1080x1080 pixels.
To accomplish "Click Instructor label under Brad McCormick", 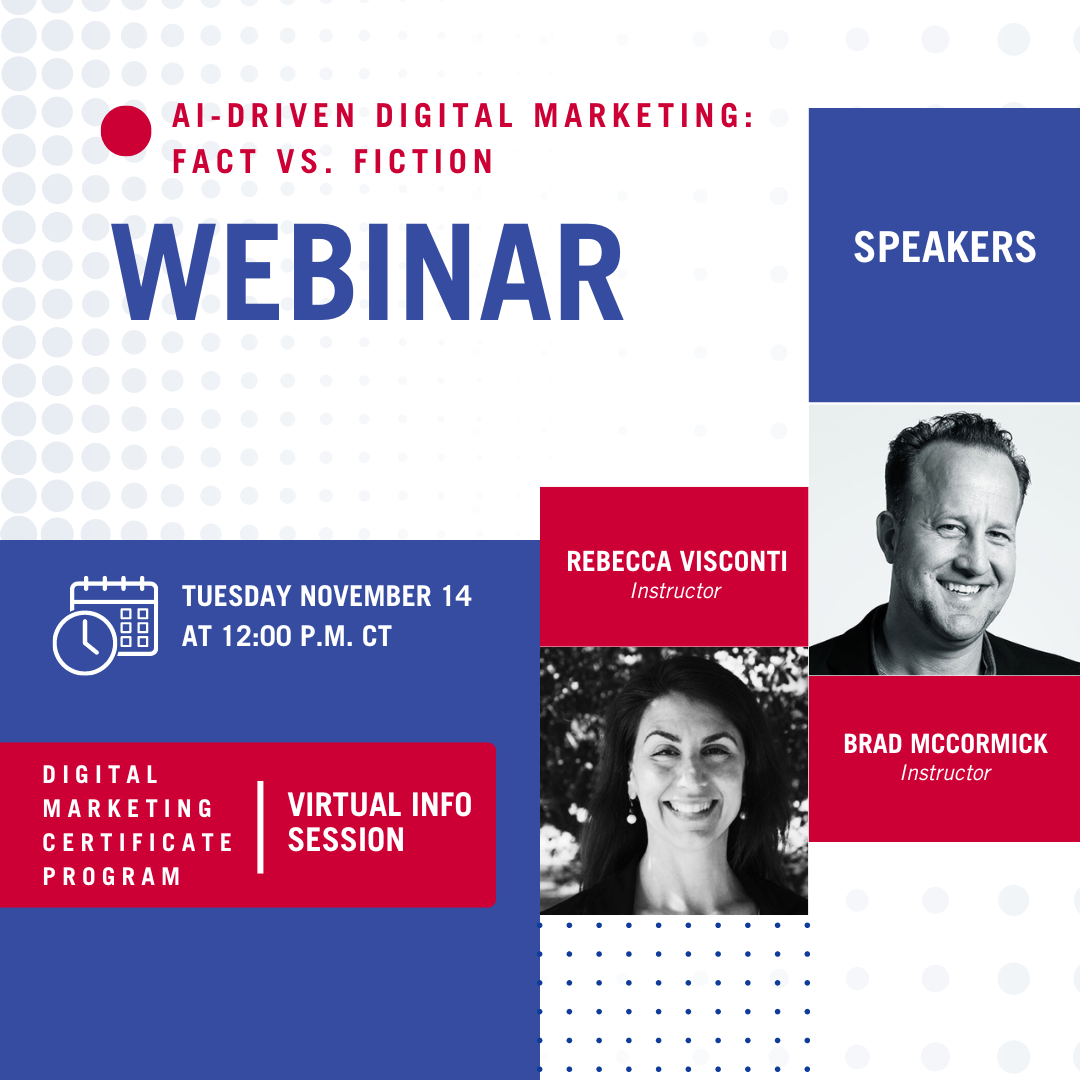I will coord(945,773).
